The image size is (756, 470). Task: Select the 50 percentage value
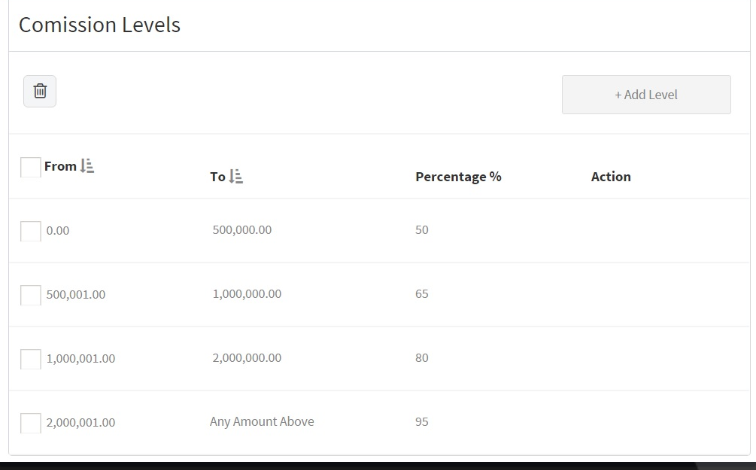pos(422,230)
